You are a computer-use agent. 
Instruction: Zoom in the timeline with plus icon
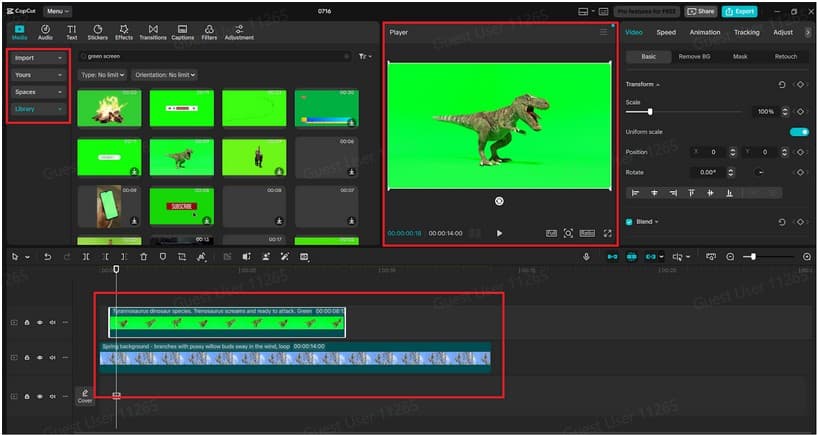807,257
